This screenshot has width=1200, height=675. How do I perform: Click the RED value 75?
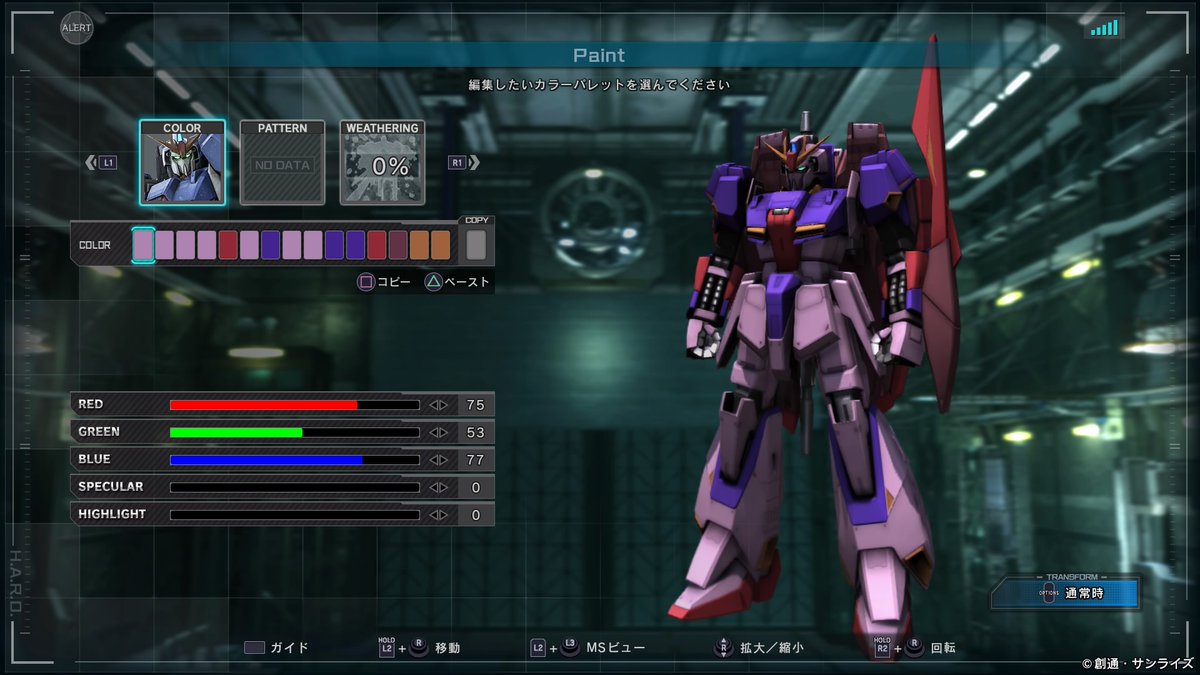(x=476, y=405)
